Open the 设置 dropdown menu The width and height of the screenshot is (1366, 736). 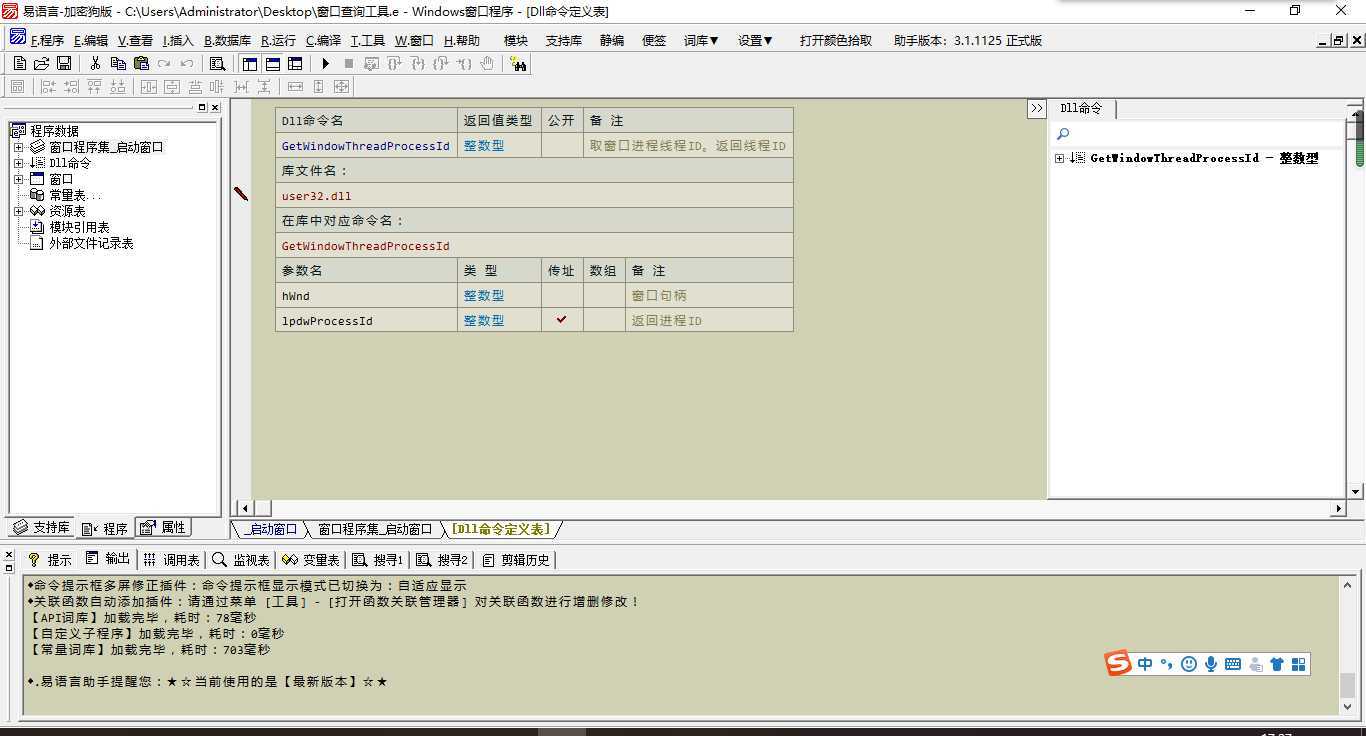[x=755, y=40]
